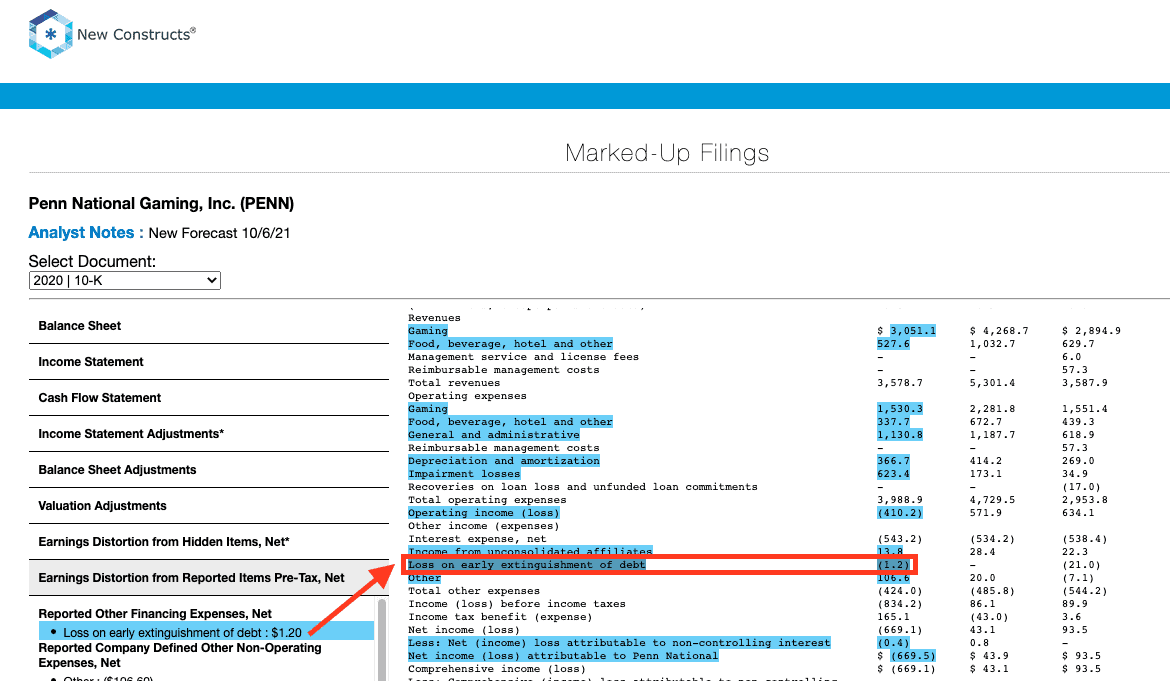Select the Loss on early extinguishment of debt : $1.20 item
1170x681 pixels.
(x=207, y=632)
